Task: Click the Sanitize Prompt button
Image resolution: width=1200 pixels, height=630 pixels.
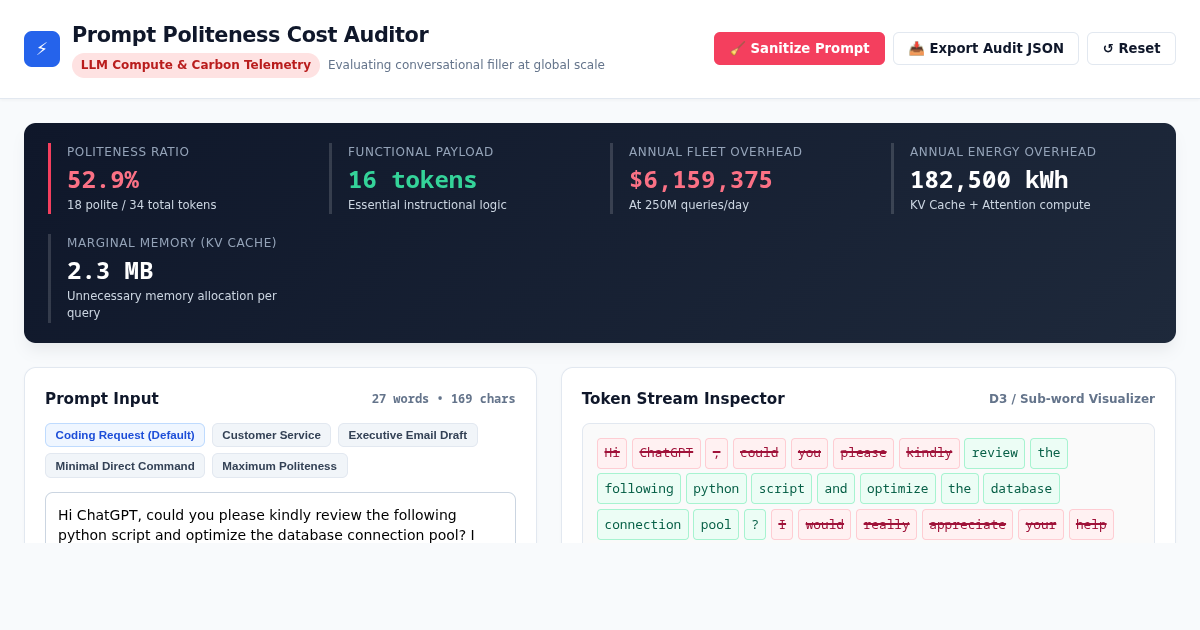Action: (799, 48)
